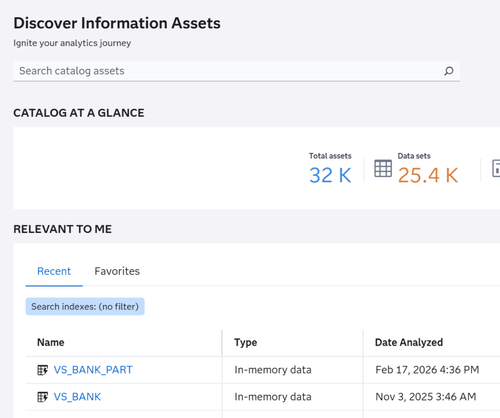500x418 pixels.
Task: Select In-memory data cell of VS_BANK_PART row
Action: [x=273, y=370]
